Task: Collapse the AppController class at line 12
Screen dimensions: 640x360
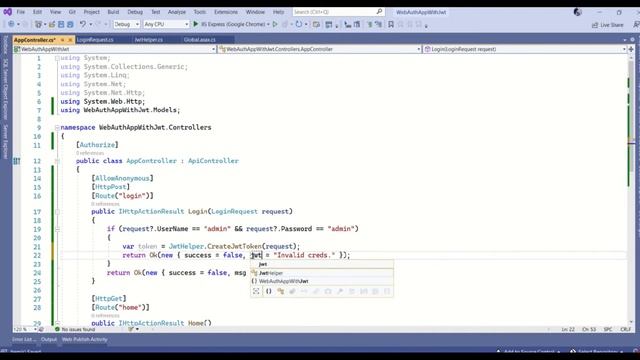Action: click(57, 161)
